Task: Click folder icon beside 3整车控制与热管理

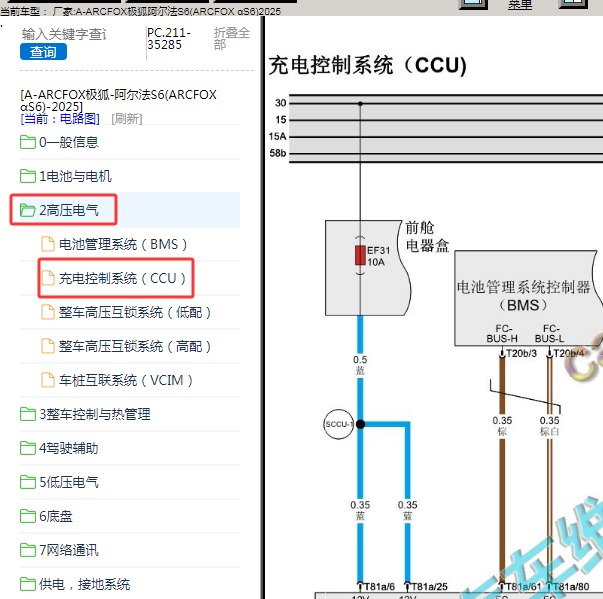Action: click(x=28, y=414)
